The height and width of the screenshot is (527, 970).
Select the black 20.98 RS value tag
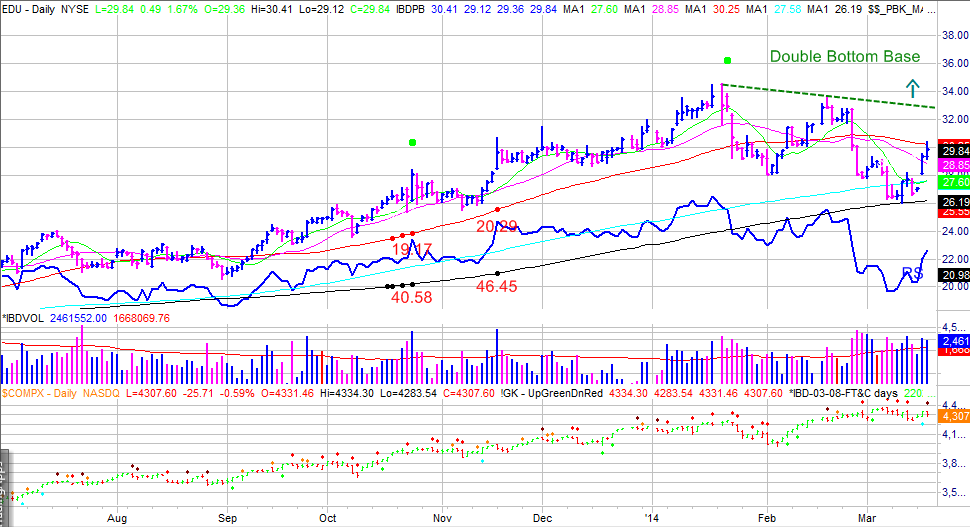955,275
